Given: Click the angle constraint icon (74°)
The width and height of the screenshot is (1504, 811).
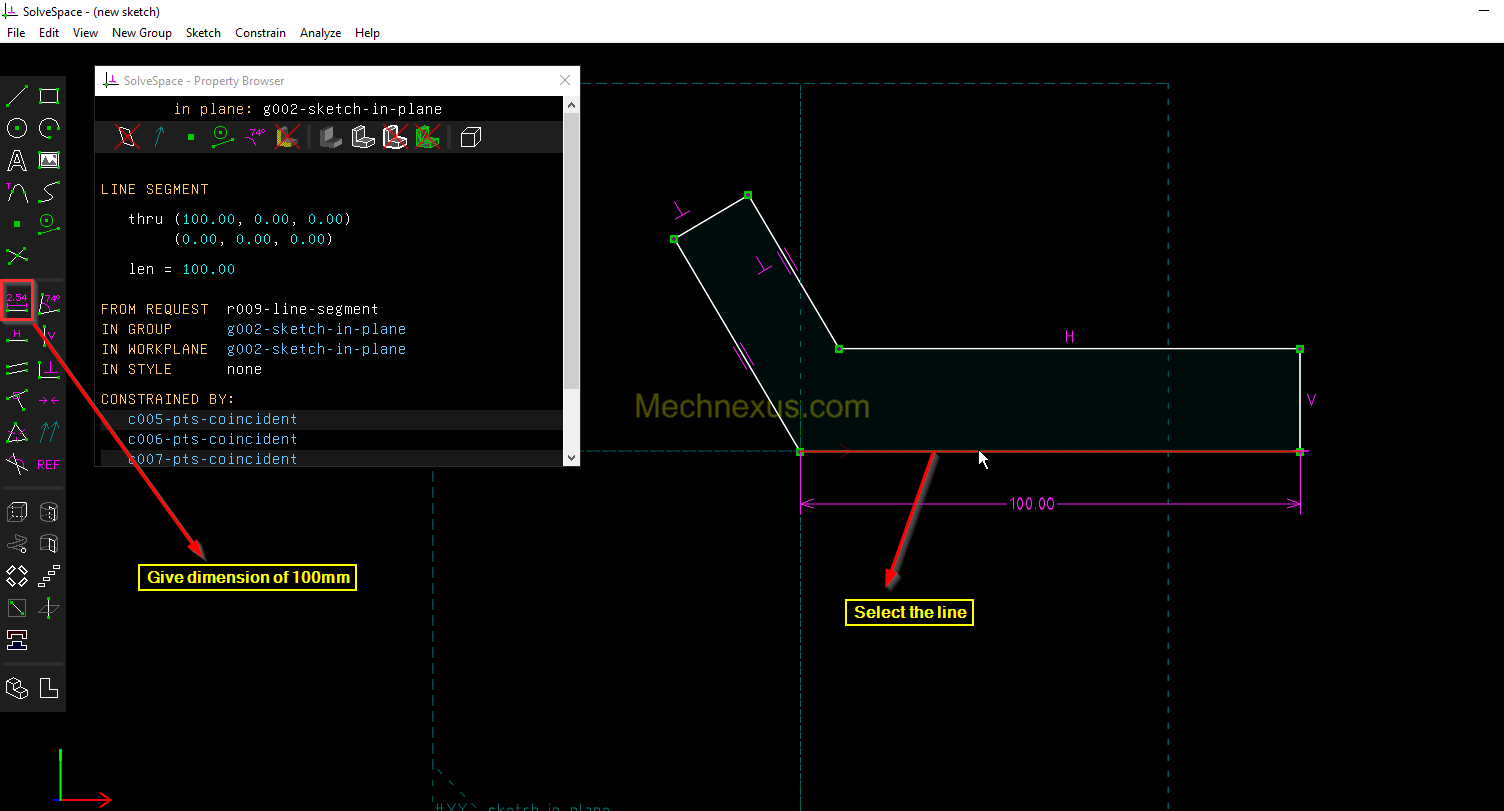Looking at the screenshot, I should (49, 303).
